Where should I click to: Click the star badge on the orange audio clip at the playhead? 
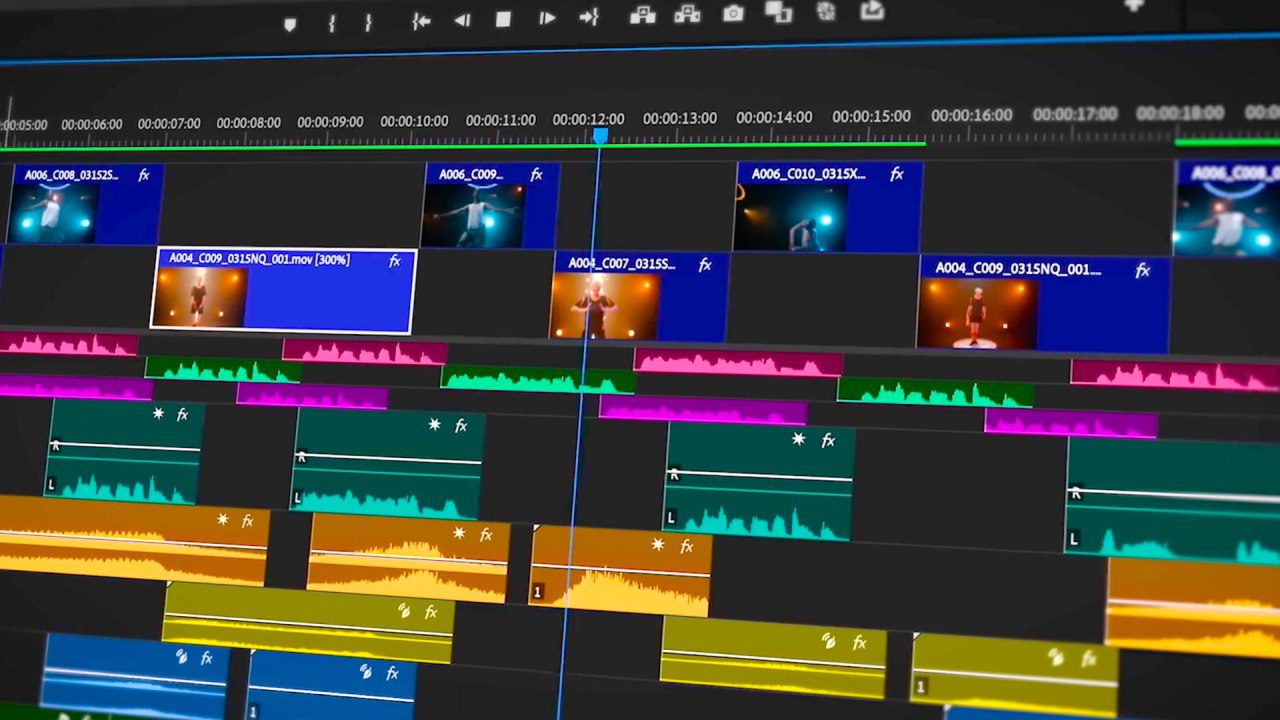click(x=658, y=545)
